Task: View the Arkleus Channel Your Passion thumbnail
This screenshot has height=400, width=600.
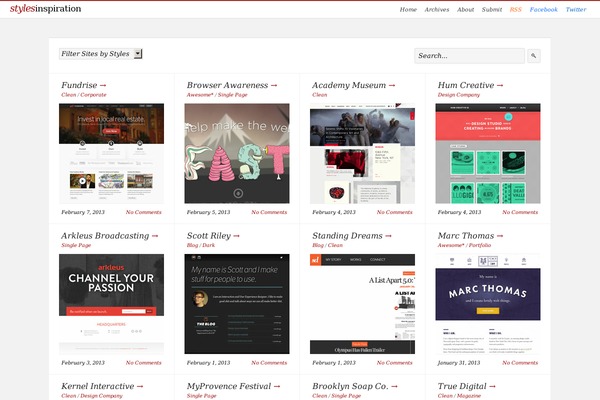Action: (x=111, y=304)
